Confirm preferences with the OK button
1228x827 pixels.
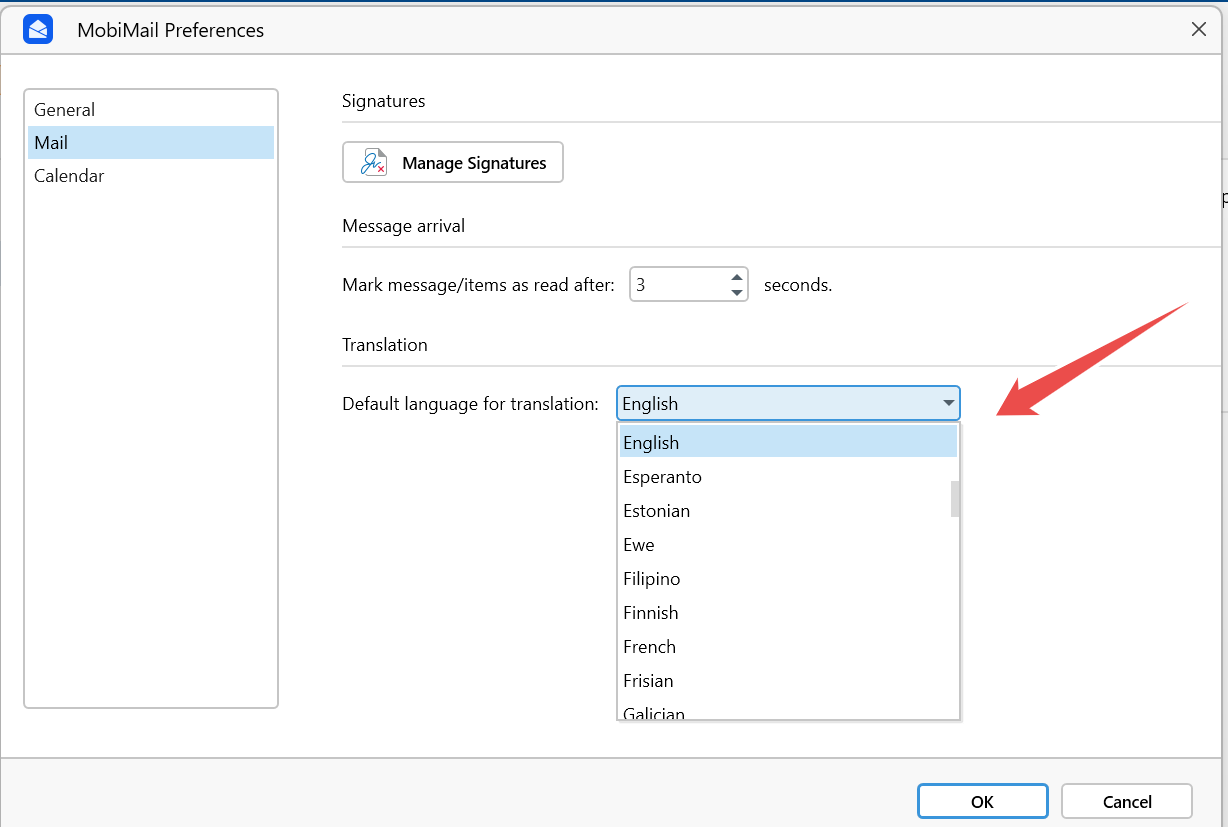(982, 801)
